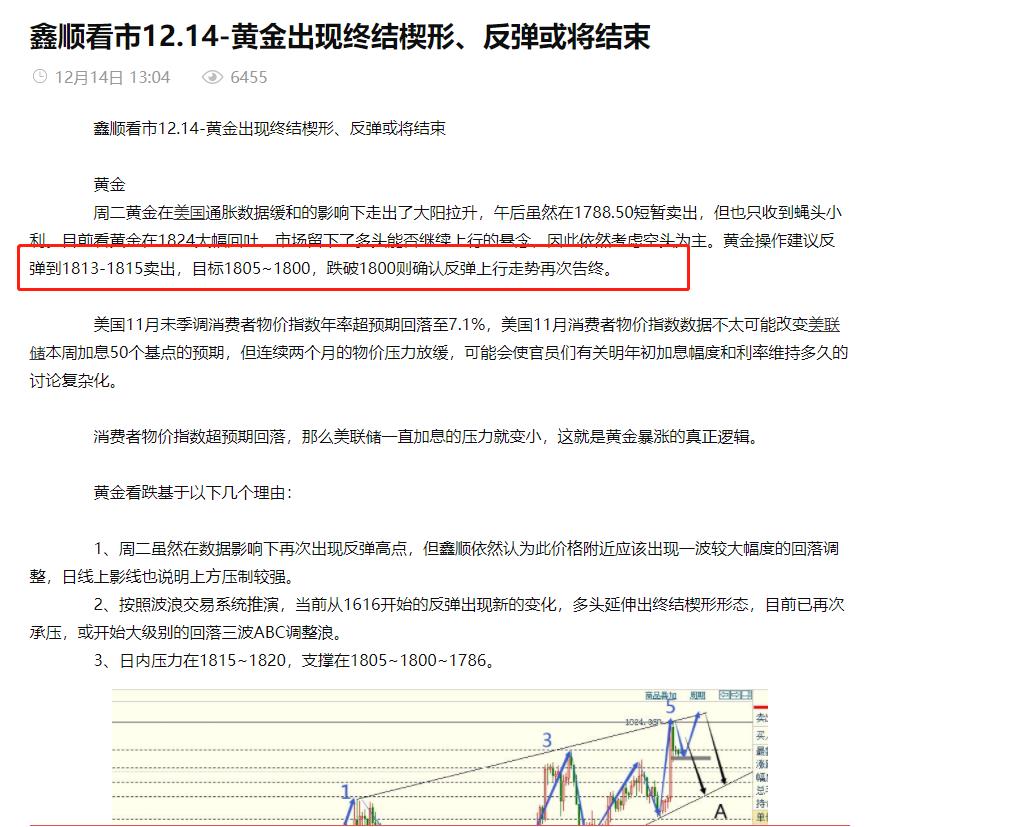Click the grey horizontal support bar on chart

point(689,759)
